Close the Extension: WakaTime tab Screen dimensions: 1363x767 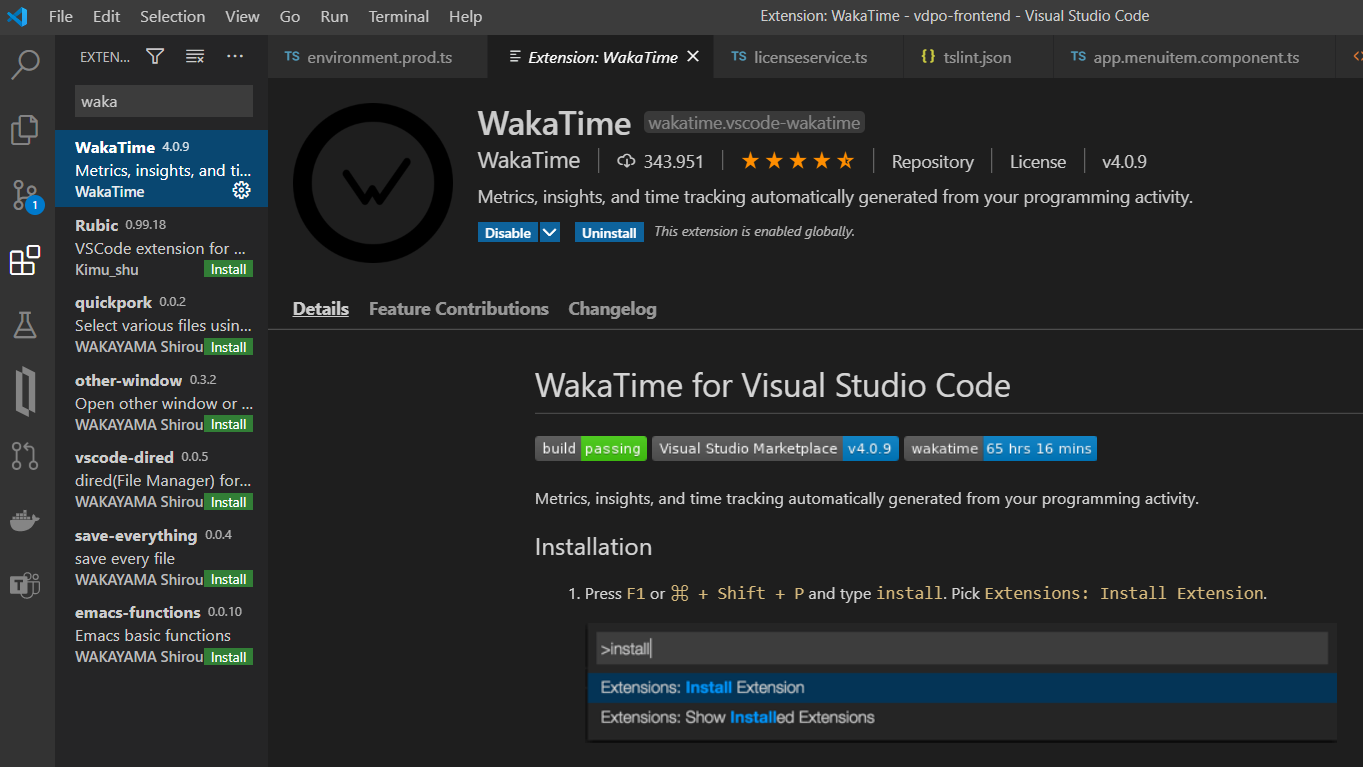coord(692,57)
